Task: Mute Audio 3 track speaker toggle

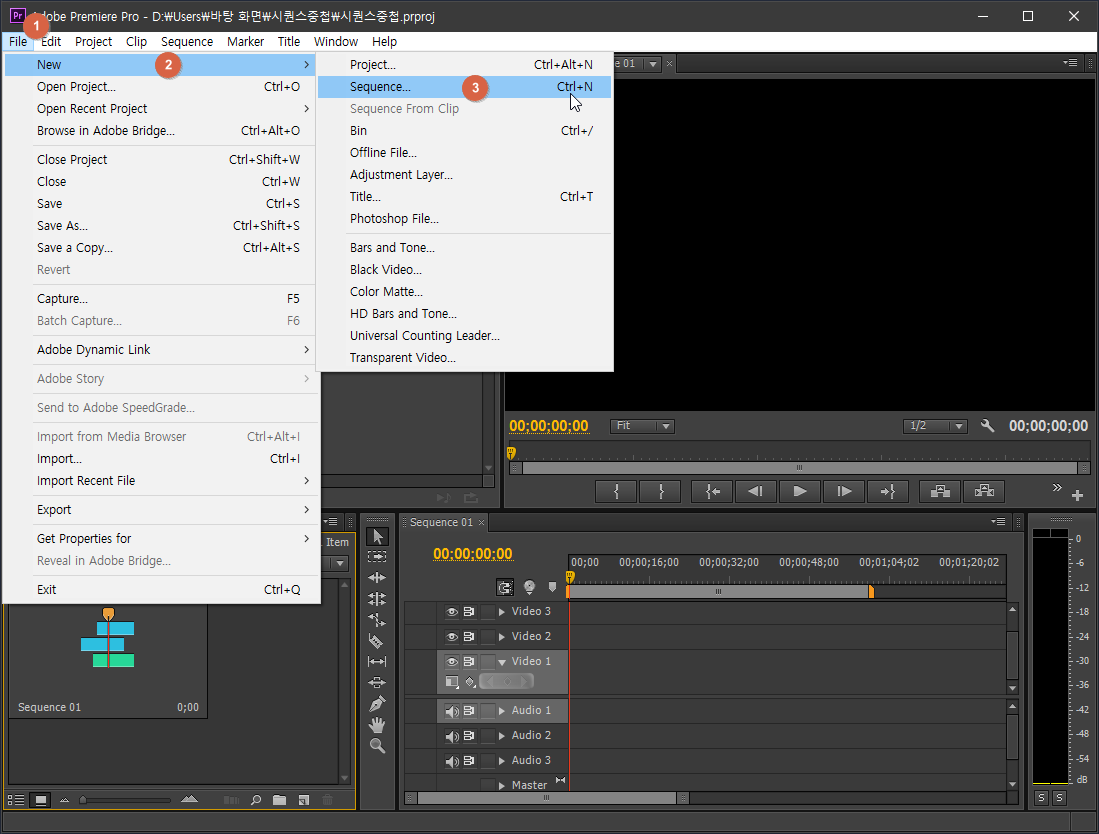Action: click(x=452, y=761)
